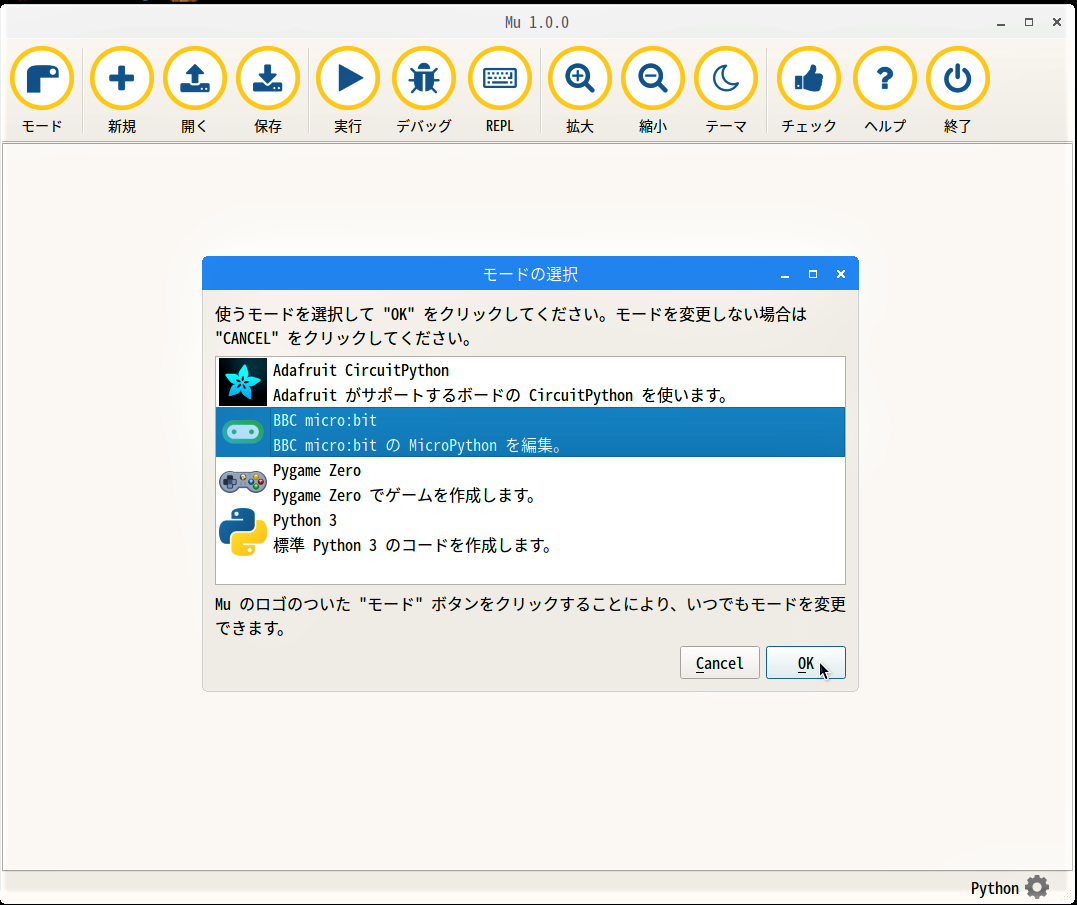Open the モード (Mode) toolbar button
The height and width of the screenshot is (905, 1077).
42,91
